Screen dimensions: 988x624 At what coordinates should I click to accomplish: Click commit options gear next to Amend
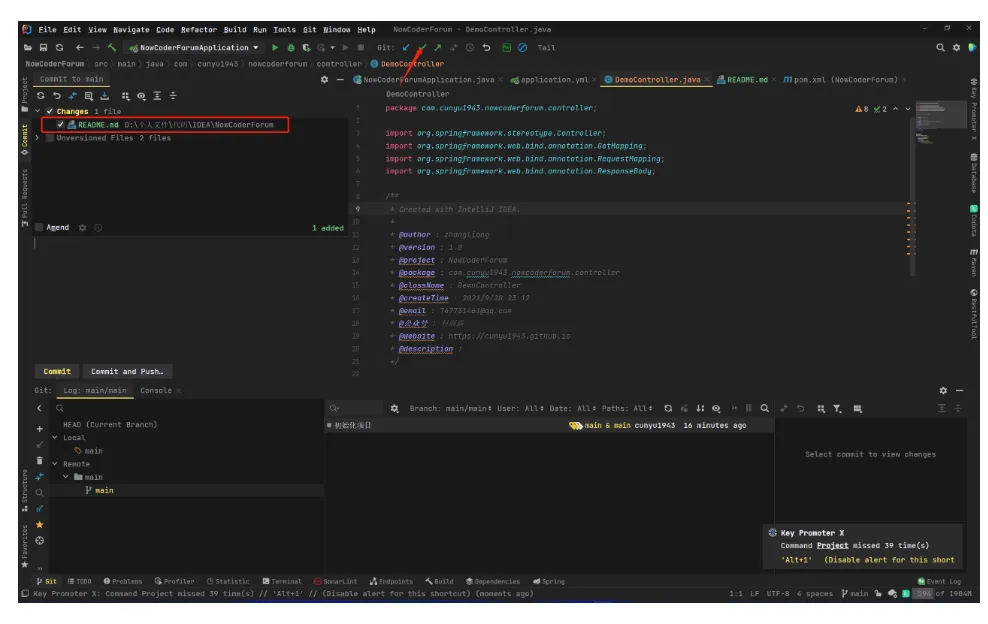pos(82,228)
